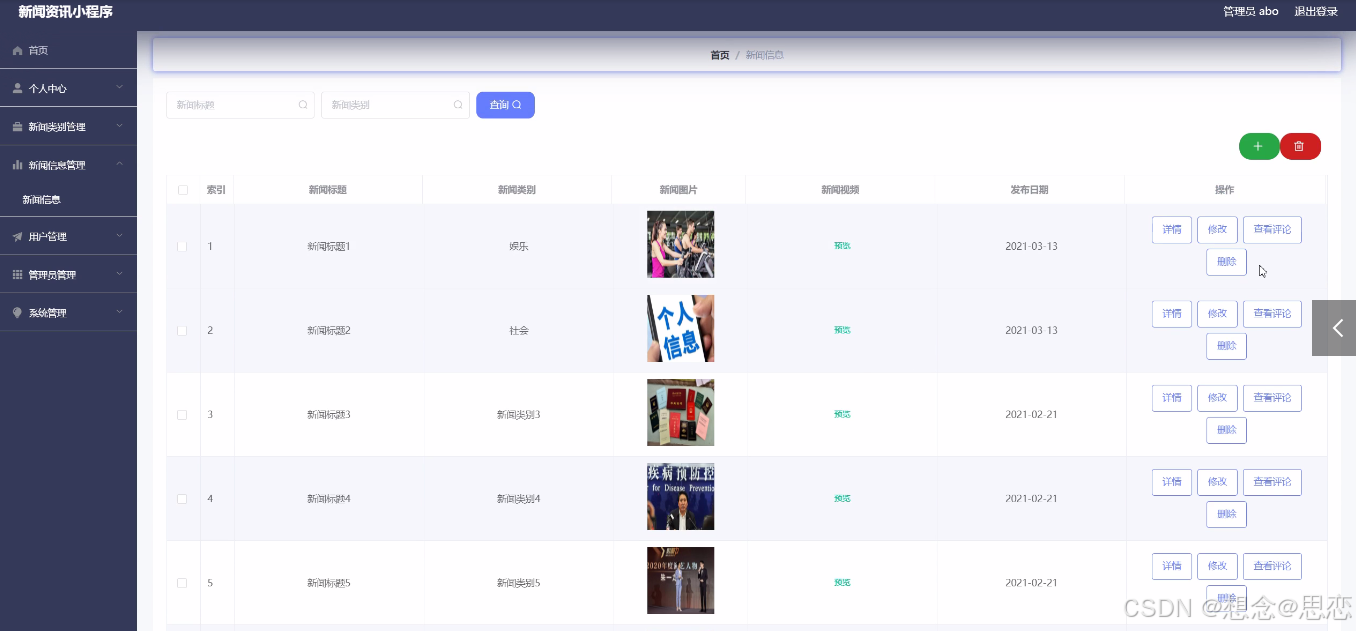
Task: Click 首页 in the breadcrumb bar
Action: (x=720, y=55)
